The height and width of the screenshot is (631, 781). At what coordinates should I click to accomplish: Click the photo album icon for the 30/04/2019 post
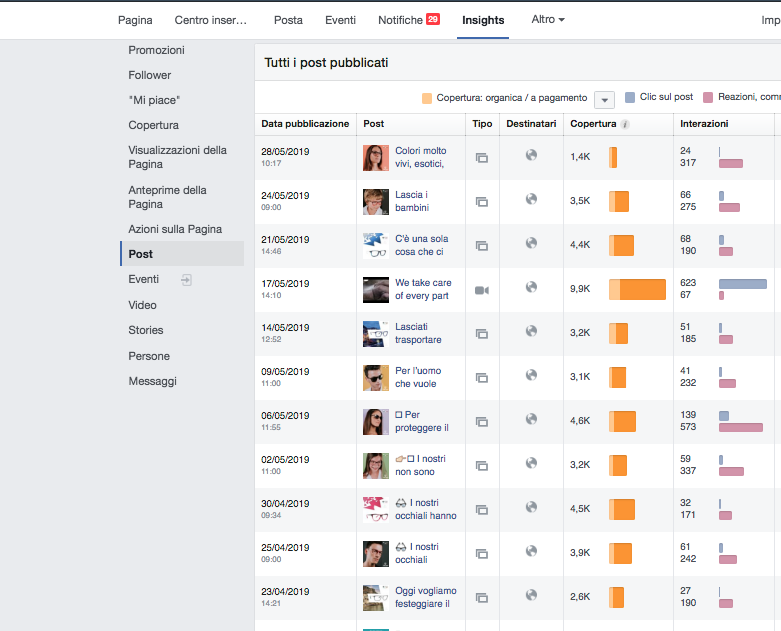481,510
